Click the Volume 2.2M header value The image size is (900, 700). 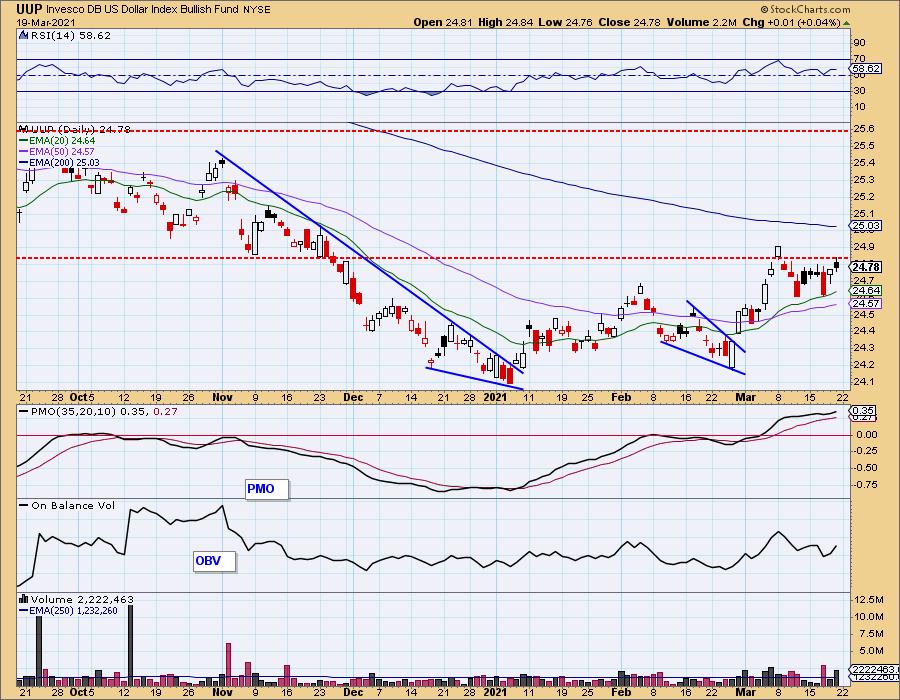[x=701, y=22]
